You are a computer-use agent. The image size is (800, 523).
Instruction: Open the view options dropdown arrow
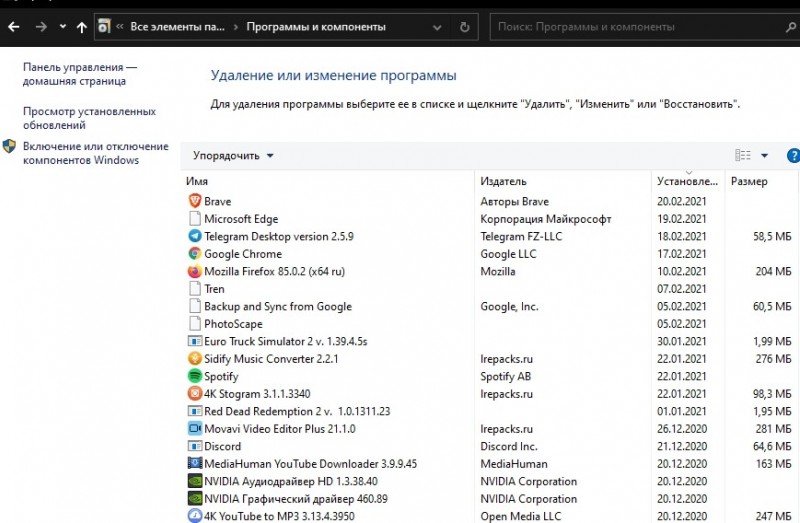click(x=764, y=156)
